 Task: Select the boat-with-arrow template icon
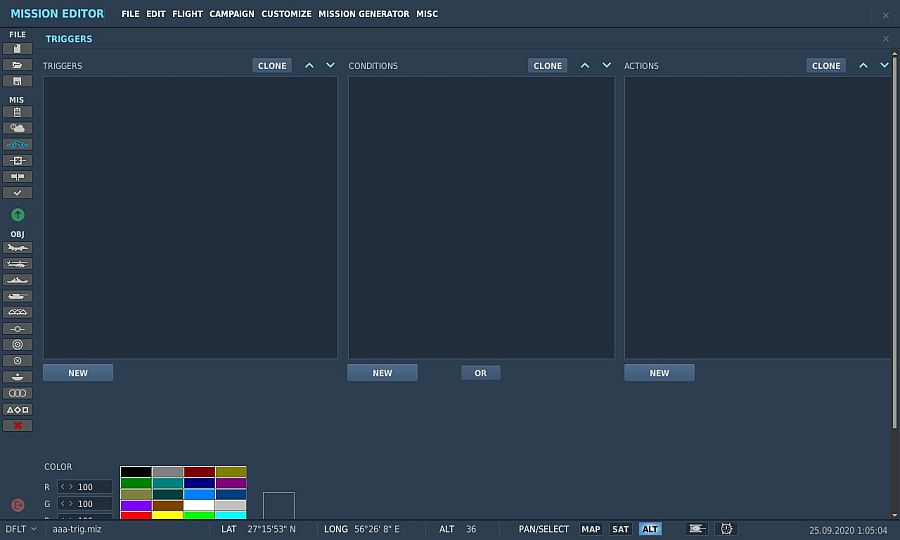(x=17, y=377)
